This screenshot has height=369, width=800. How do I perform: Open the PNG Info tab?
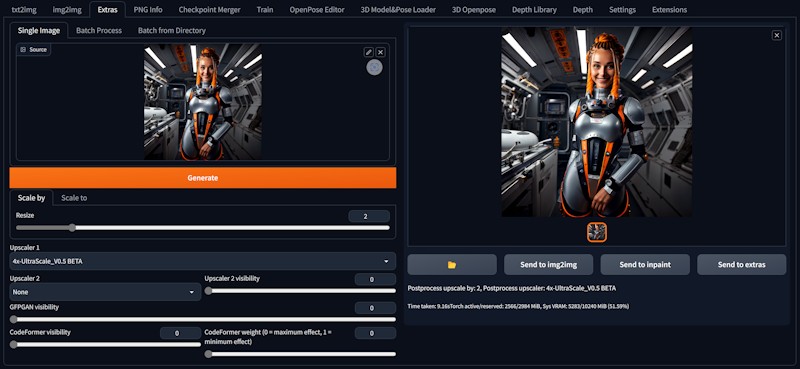pos(148,10)
